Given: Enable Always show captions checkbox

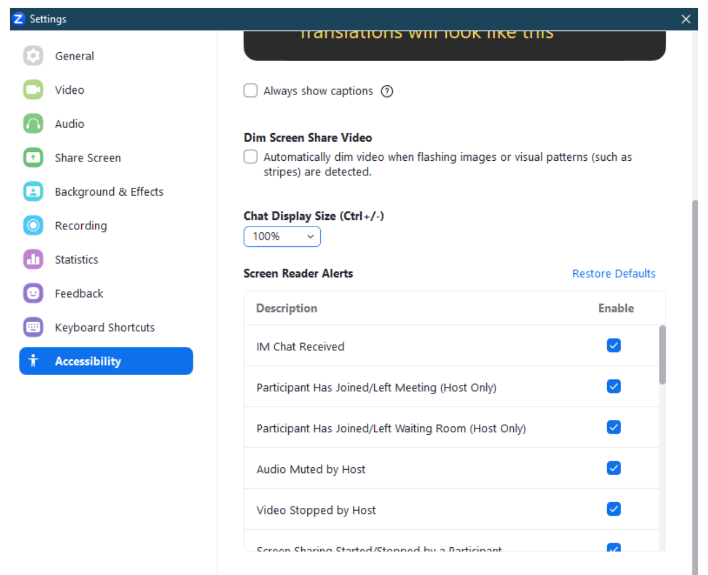Looking at the screenshot, I should tap(251, 90).
